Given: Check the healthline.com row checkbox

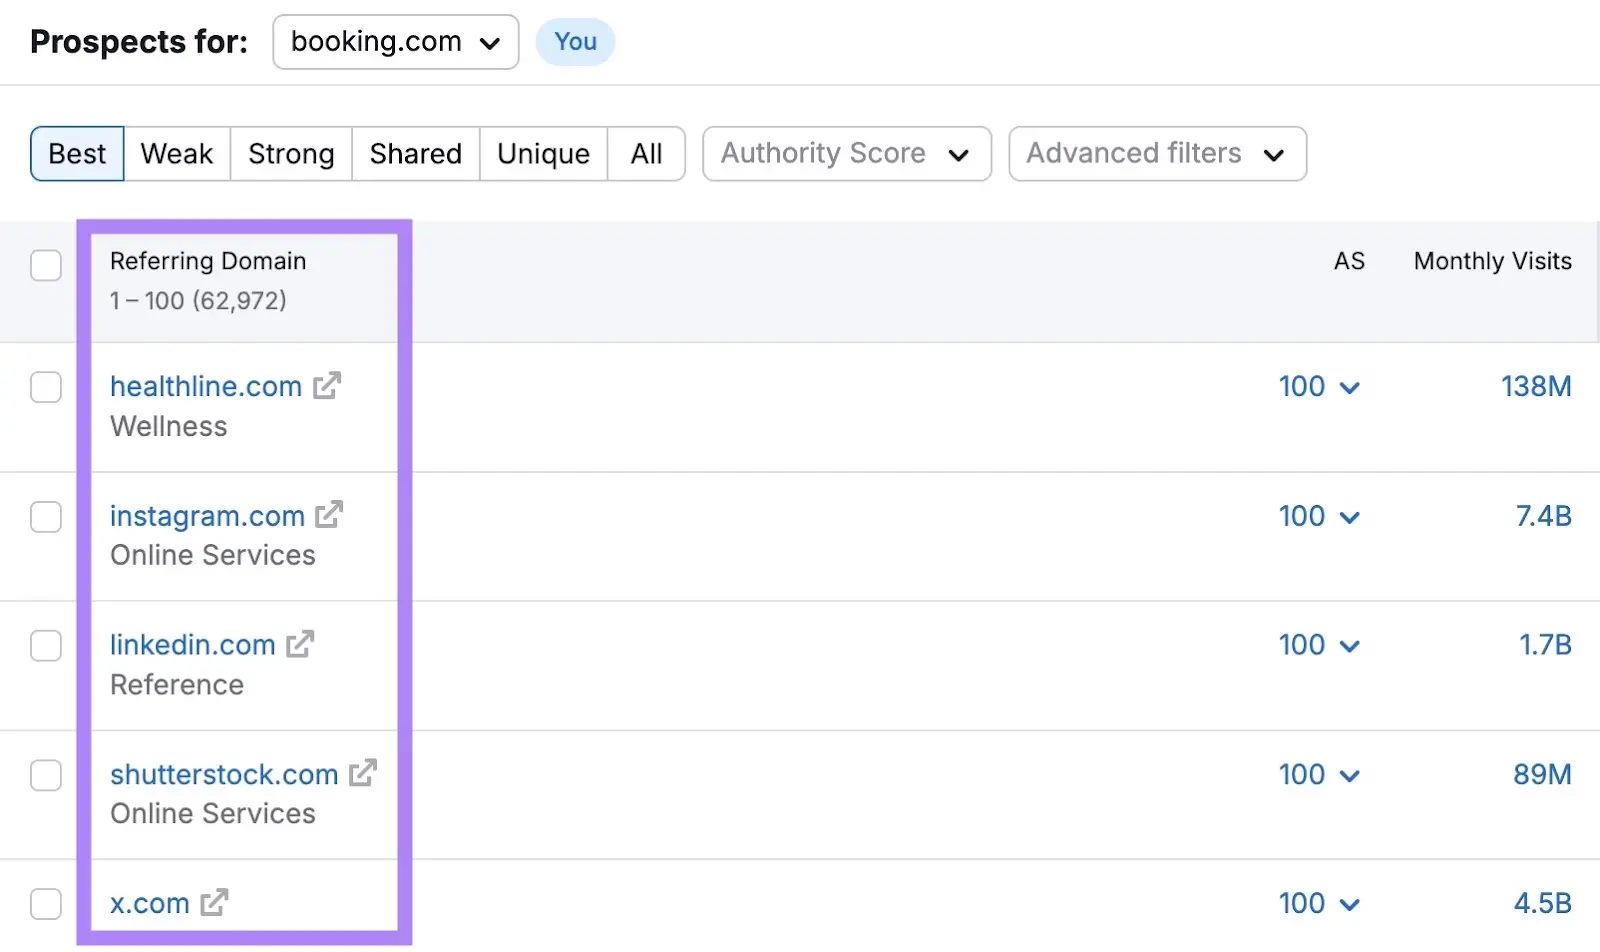Looking at the screenshot, I should click(x=46, y=387).
